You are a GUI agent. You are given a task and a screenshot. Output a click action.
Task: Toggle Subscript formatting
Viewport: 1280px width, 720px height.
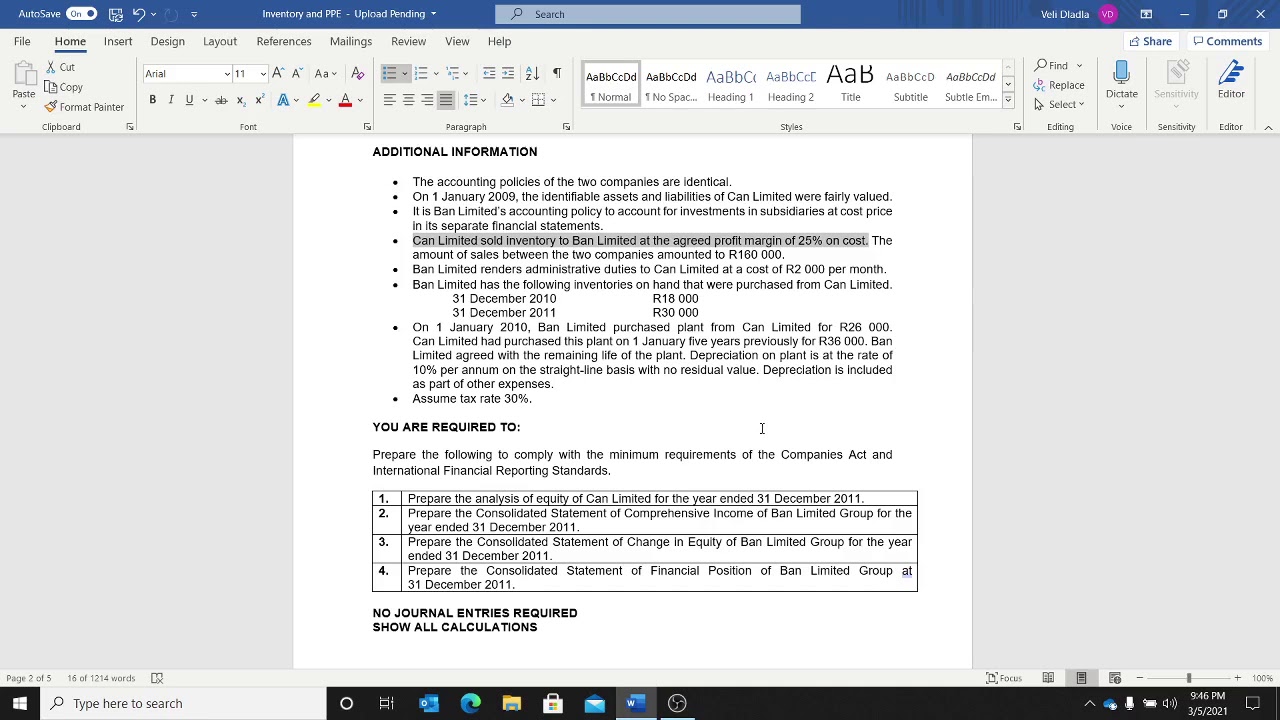(240, 100)
